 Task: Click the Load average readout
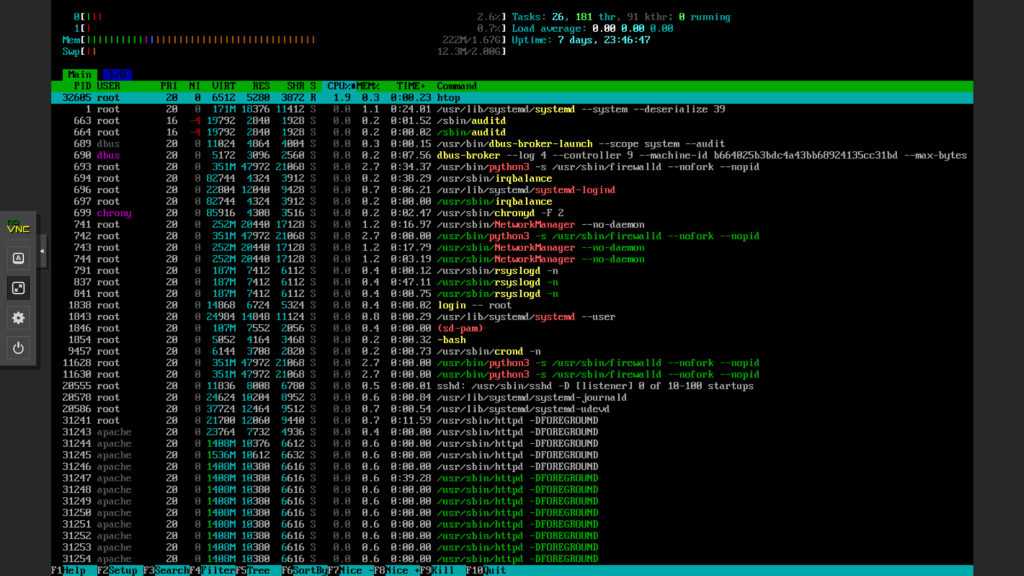(592, 29)
